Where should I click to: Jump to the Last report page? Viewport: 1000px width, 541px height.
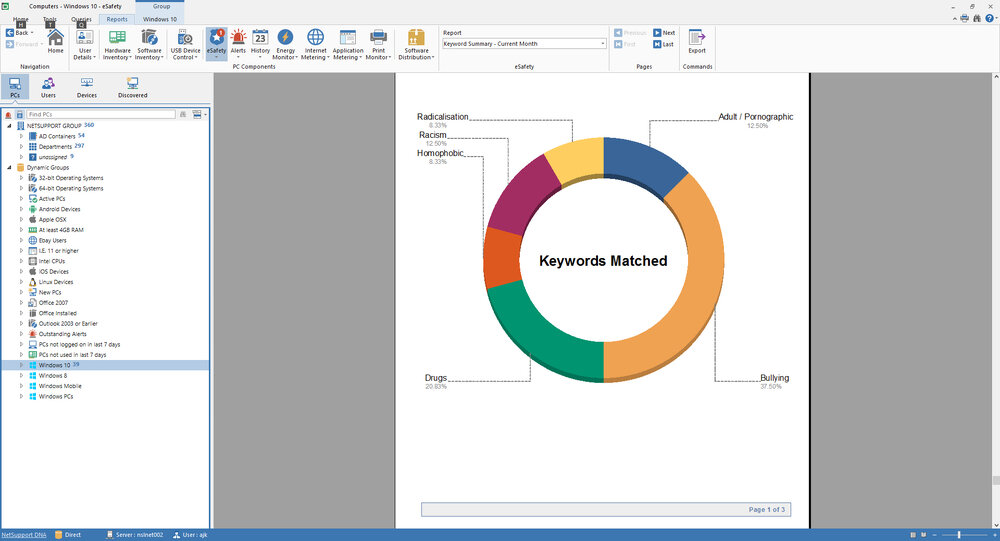(663, 44)
